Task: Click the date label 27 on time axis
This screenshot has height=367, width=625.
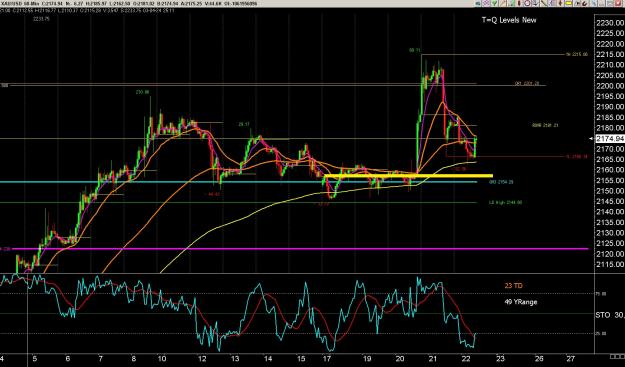Action: pyautogui.click(x=570, y=358)
